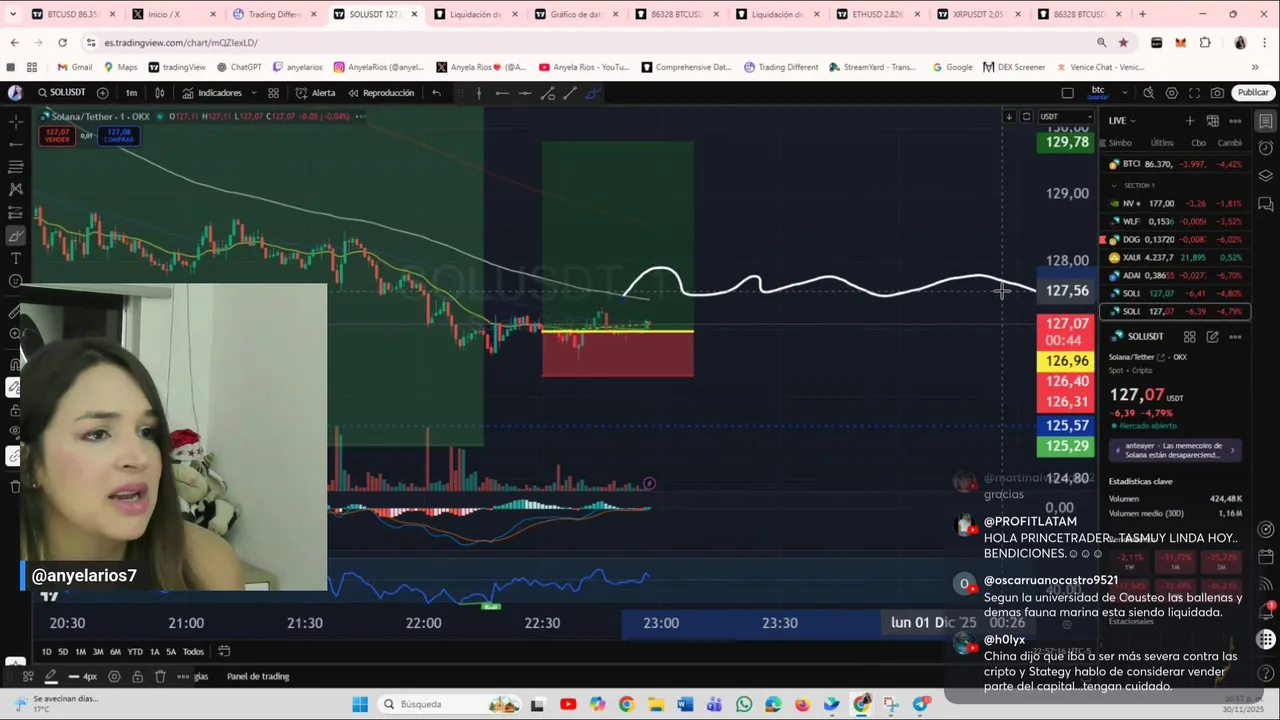The image size is (1280, 720).
Task: Open the Chats icon in right sidebar
Action: [1266, 204]
